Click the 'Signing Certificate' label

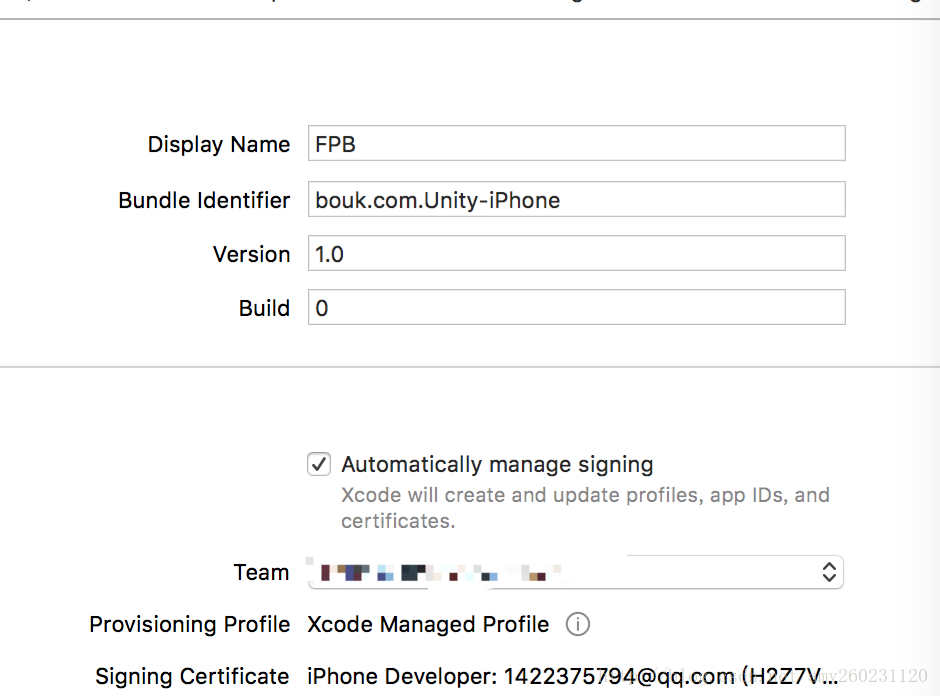coord(192,676)
